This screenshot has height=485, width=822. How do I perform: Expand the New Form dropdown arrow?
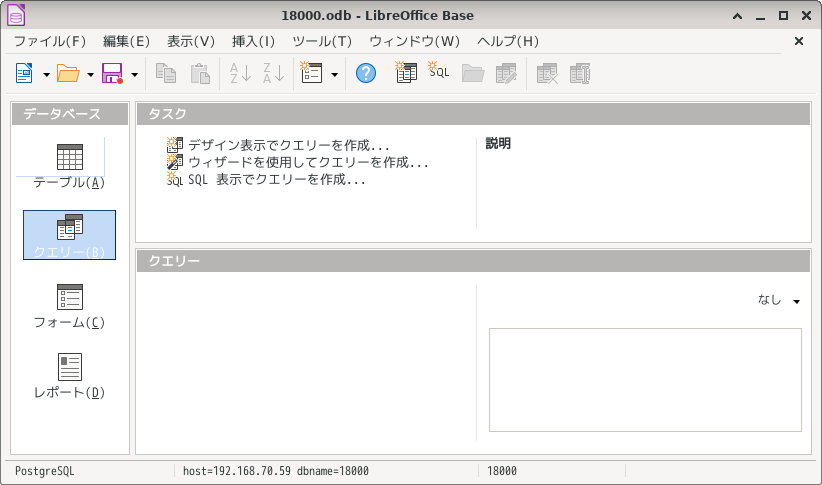[334, 74]
